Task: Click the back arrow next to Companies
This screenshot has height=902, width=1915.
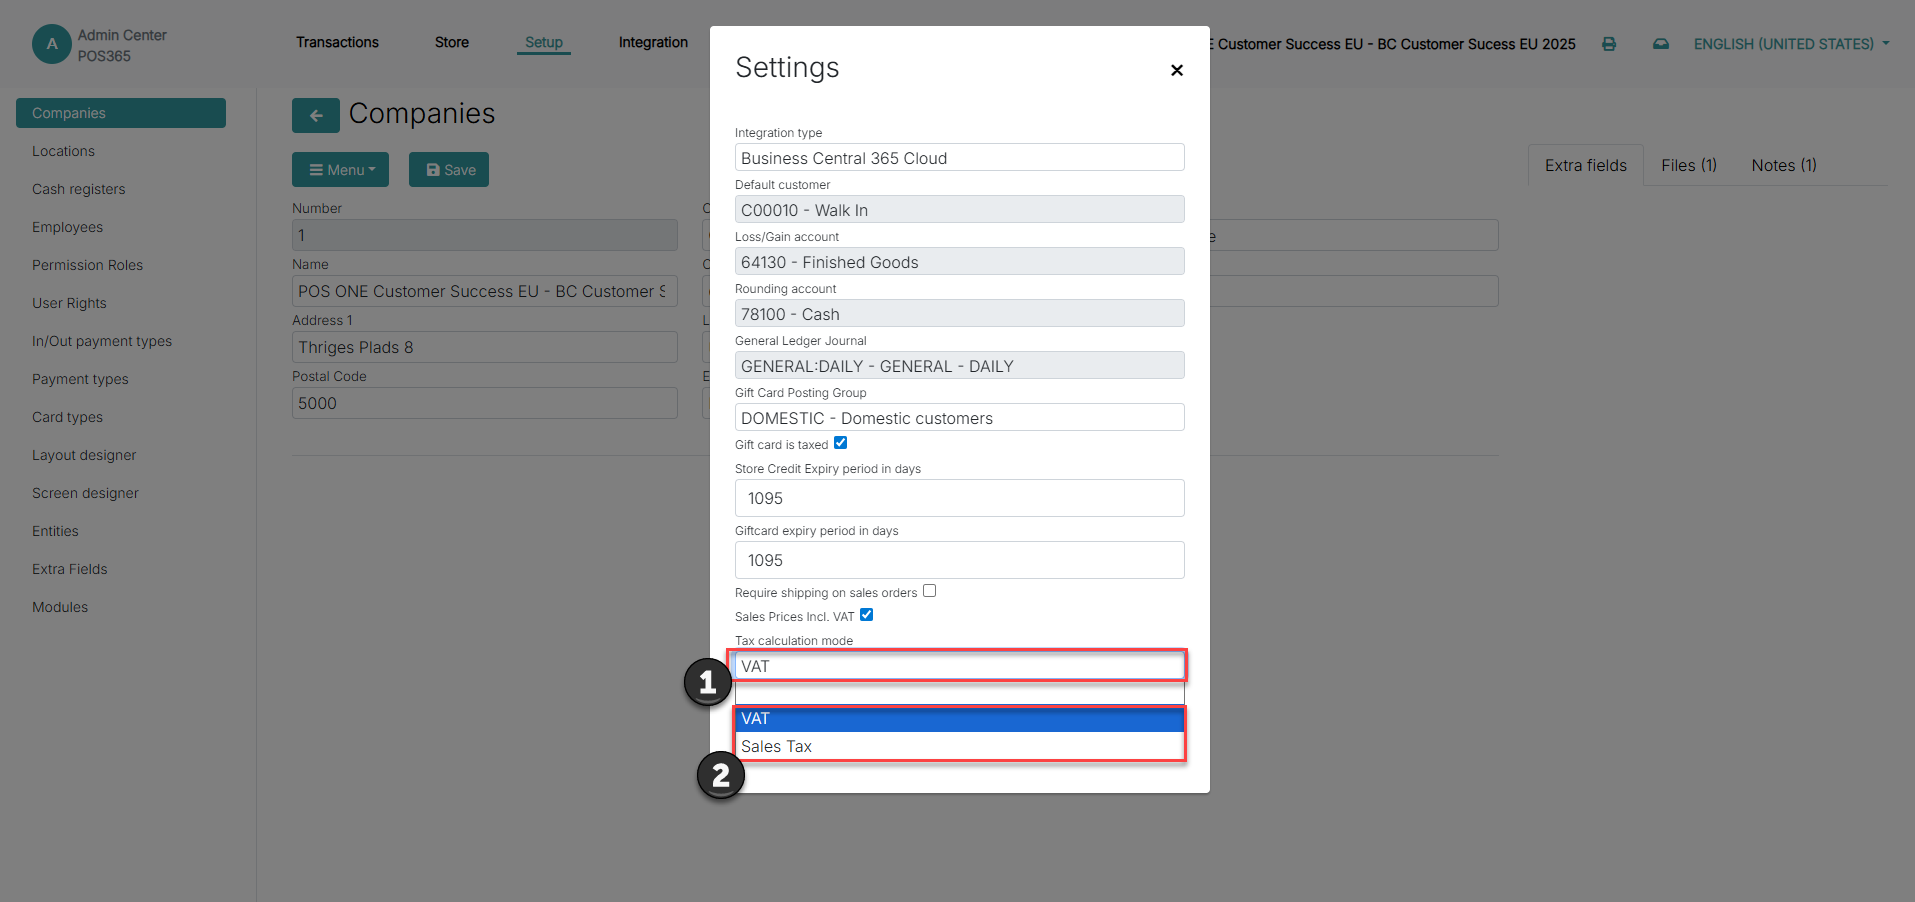Action: pos(316,115)
